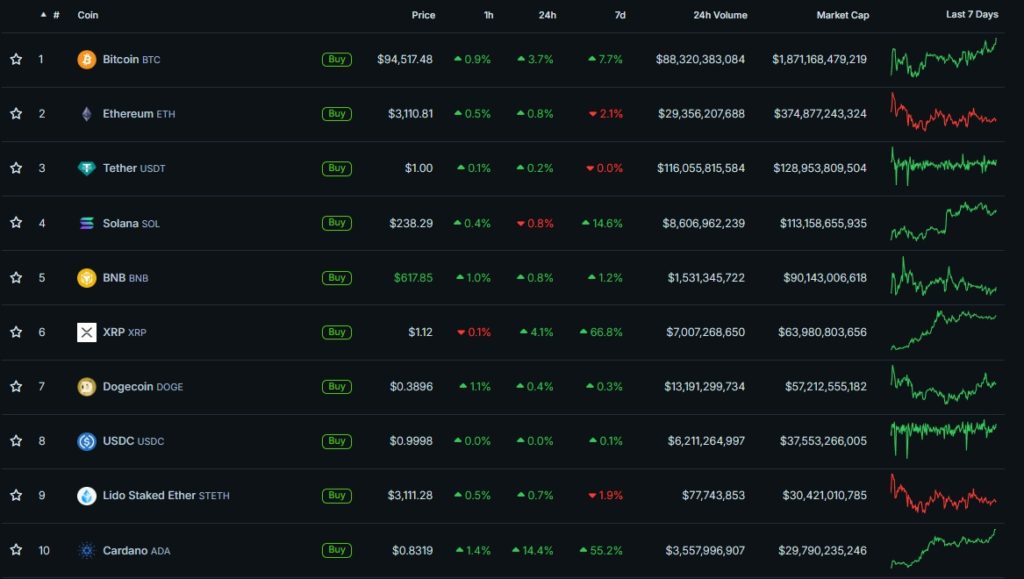This screenshot has height=579, width=1024.
Task: Select the Dogecoin DOGE logo
Action: [88, 387]
